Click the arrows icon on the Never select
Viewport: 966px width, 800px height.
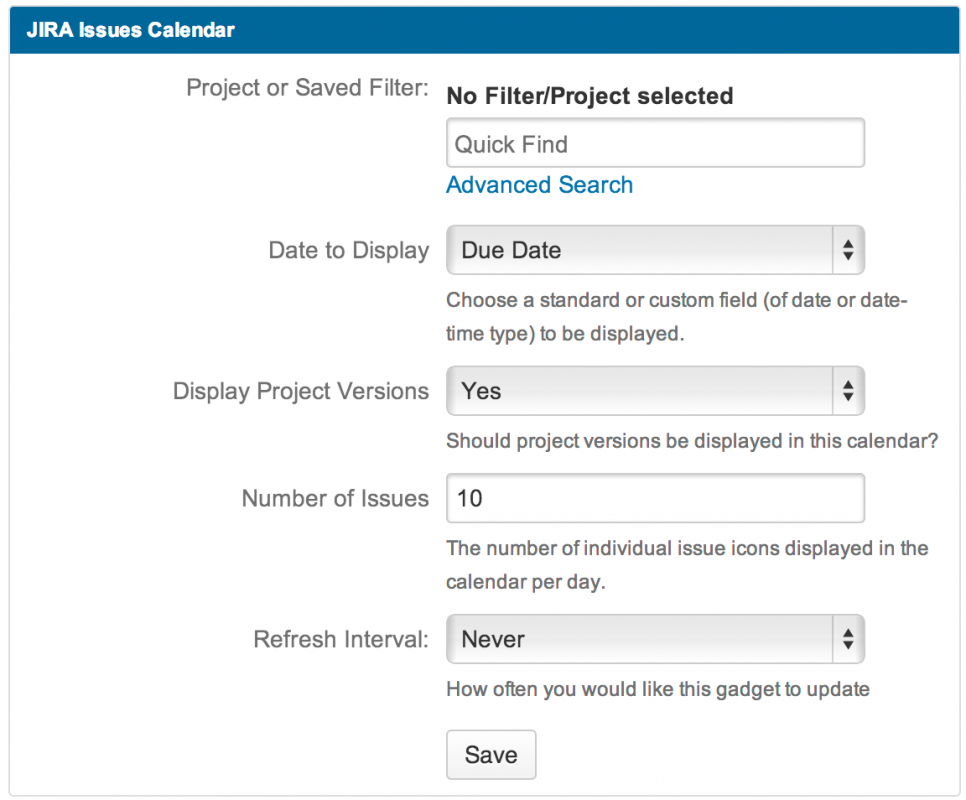[847, 639]
